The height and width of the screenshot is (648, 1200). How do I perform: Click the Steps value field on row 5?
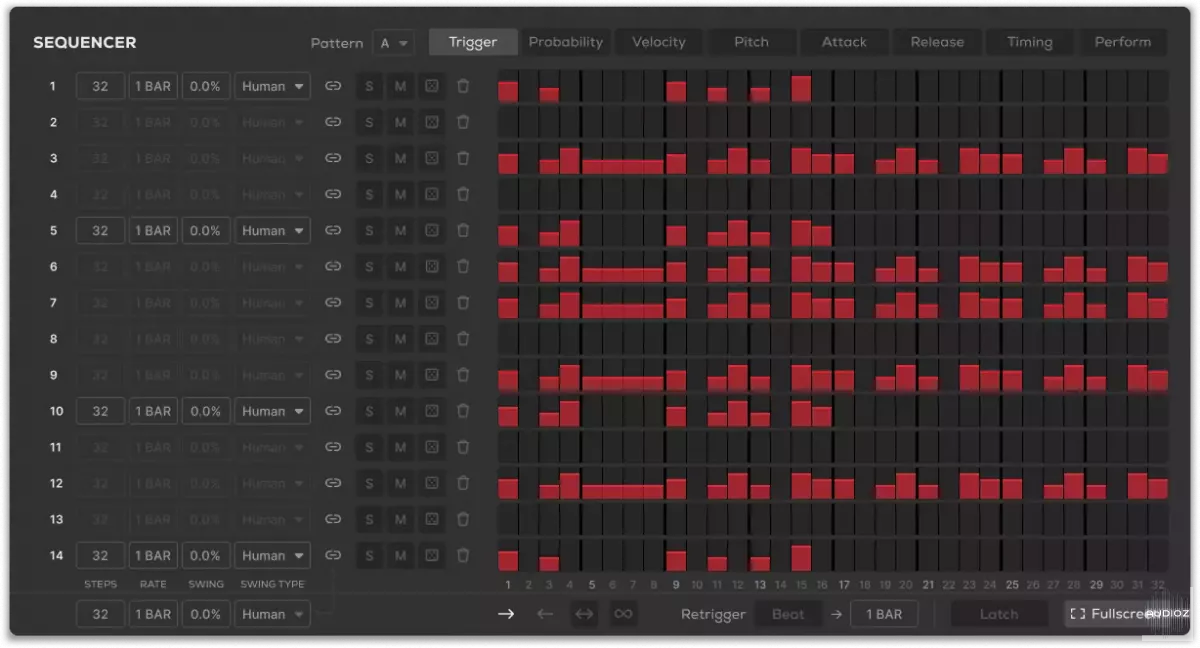click(x=100, y=231)
